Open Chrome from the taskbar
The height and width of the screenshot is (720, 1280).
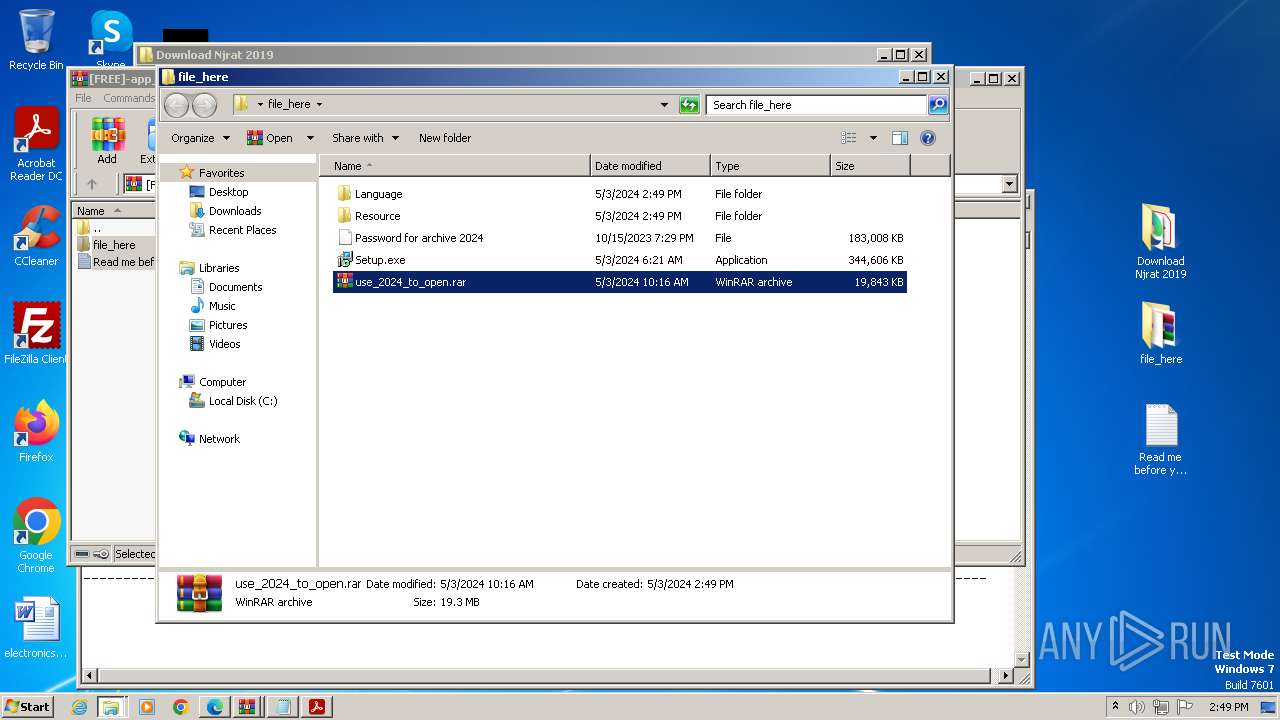(180, 707)
